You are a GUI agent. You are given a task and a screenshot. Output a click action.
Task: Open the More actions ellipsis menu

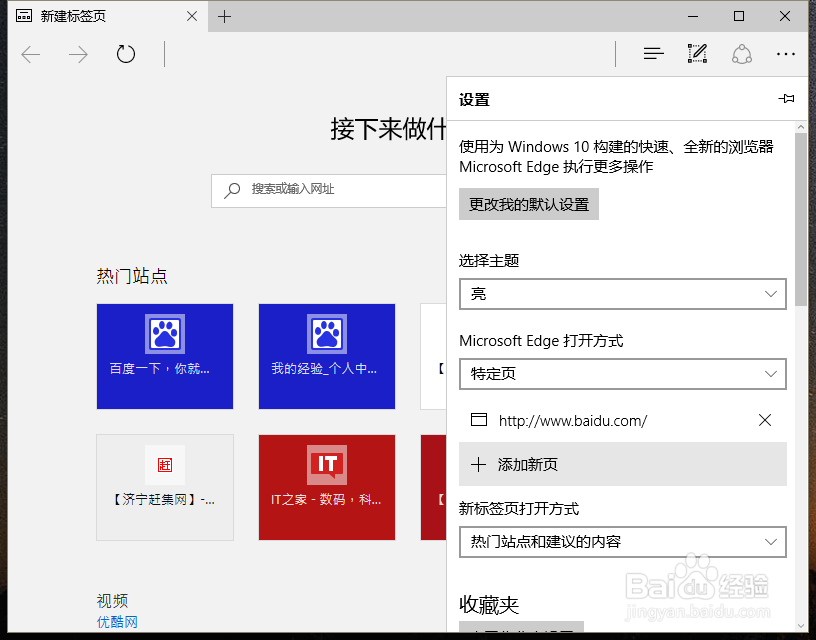click(785, 54)
